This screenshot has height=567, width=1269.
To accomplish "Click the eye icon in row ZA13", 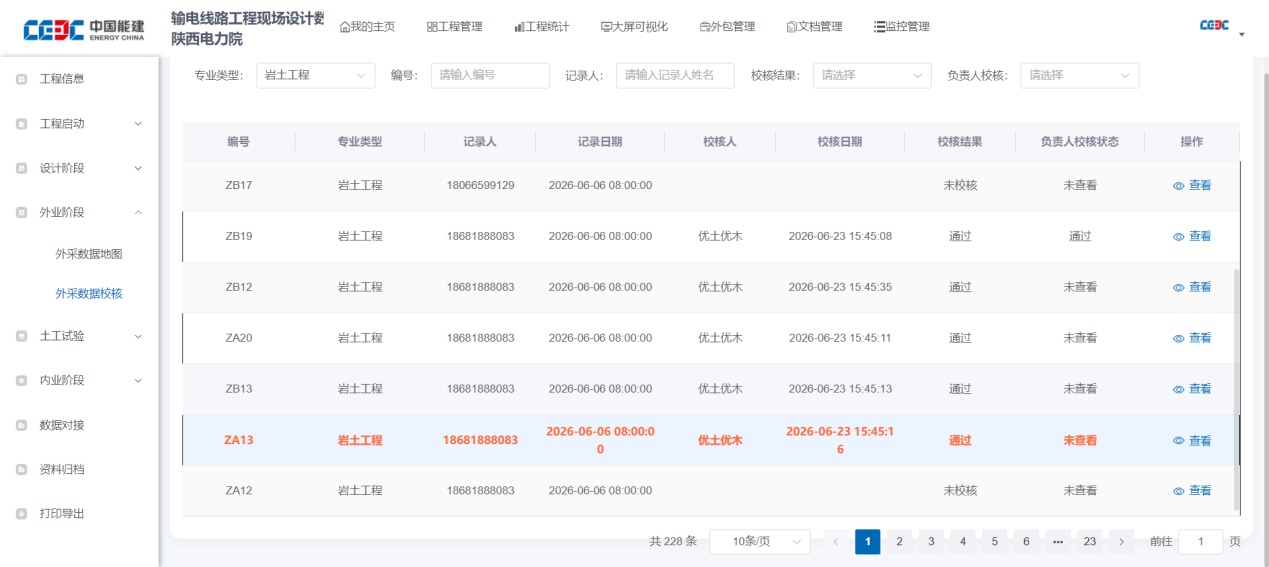I will 1178,441.
